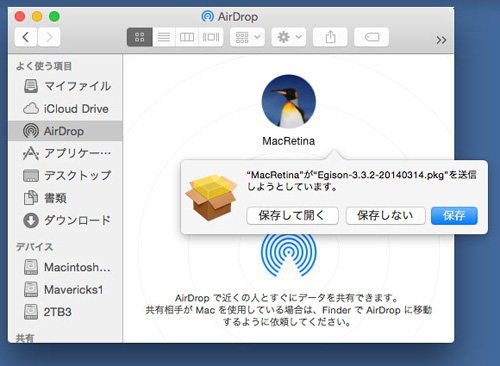The height and width of the screenshot is (366, 500).
Task: Open ダウンロード in the sidebar
Action: [x=65, y=220]
